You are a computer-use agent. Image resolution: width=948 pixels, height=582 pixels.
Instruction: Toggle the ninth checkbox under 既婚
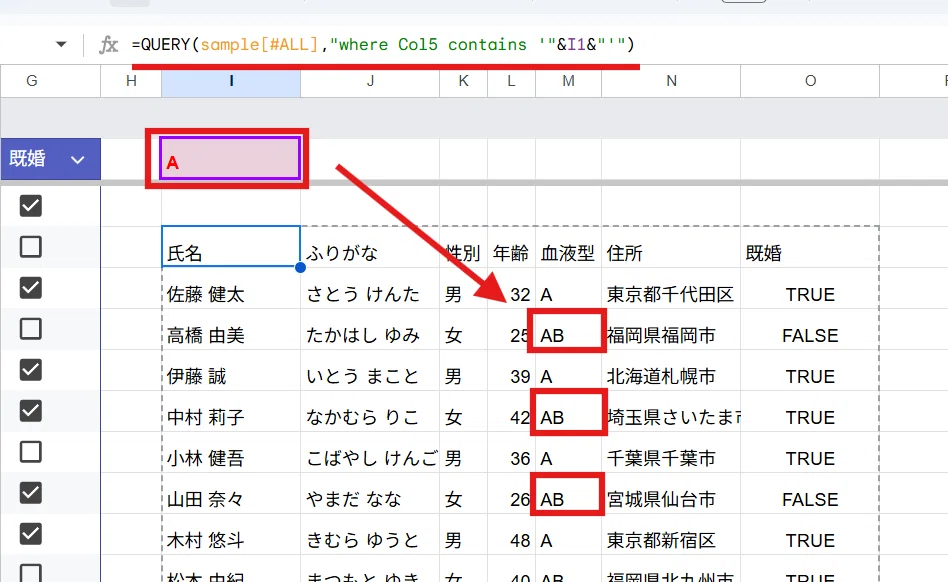coord(31,534)
